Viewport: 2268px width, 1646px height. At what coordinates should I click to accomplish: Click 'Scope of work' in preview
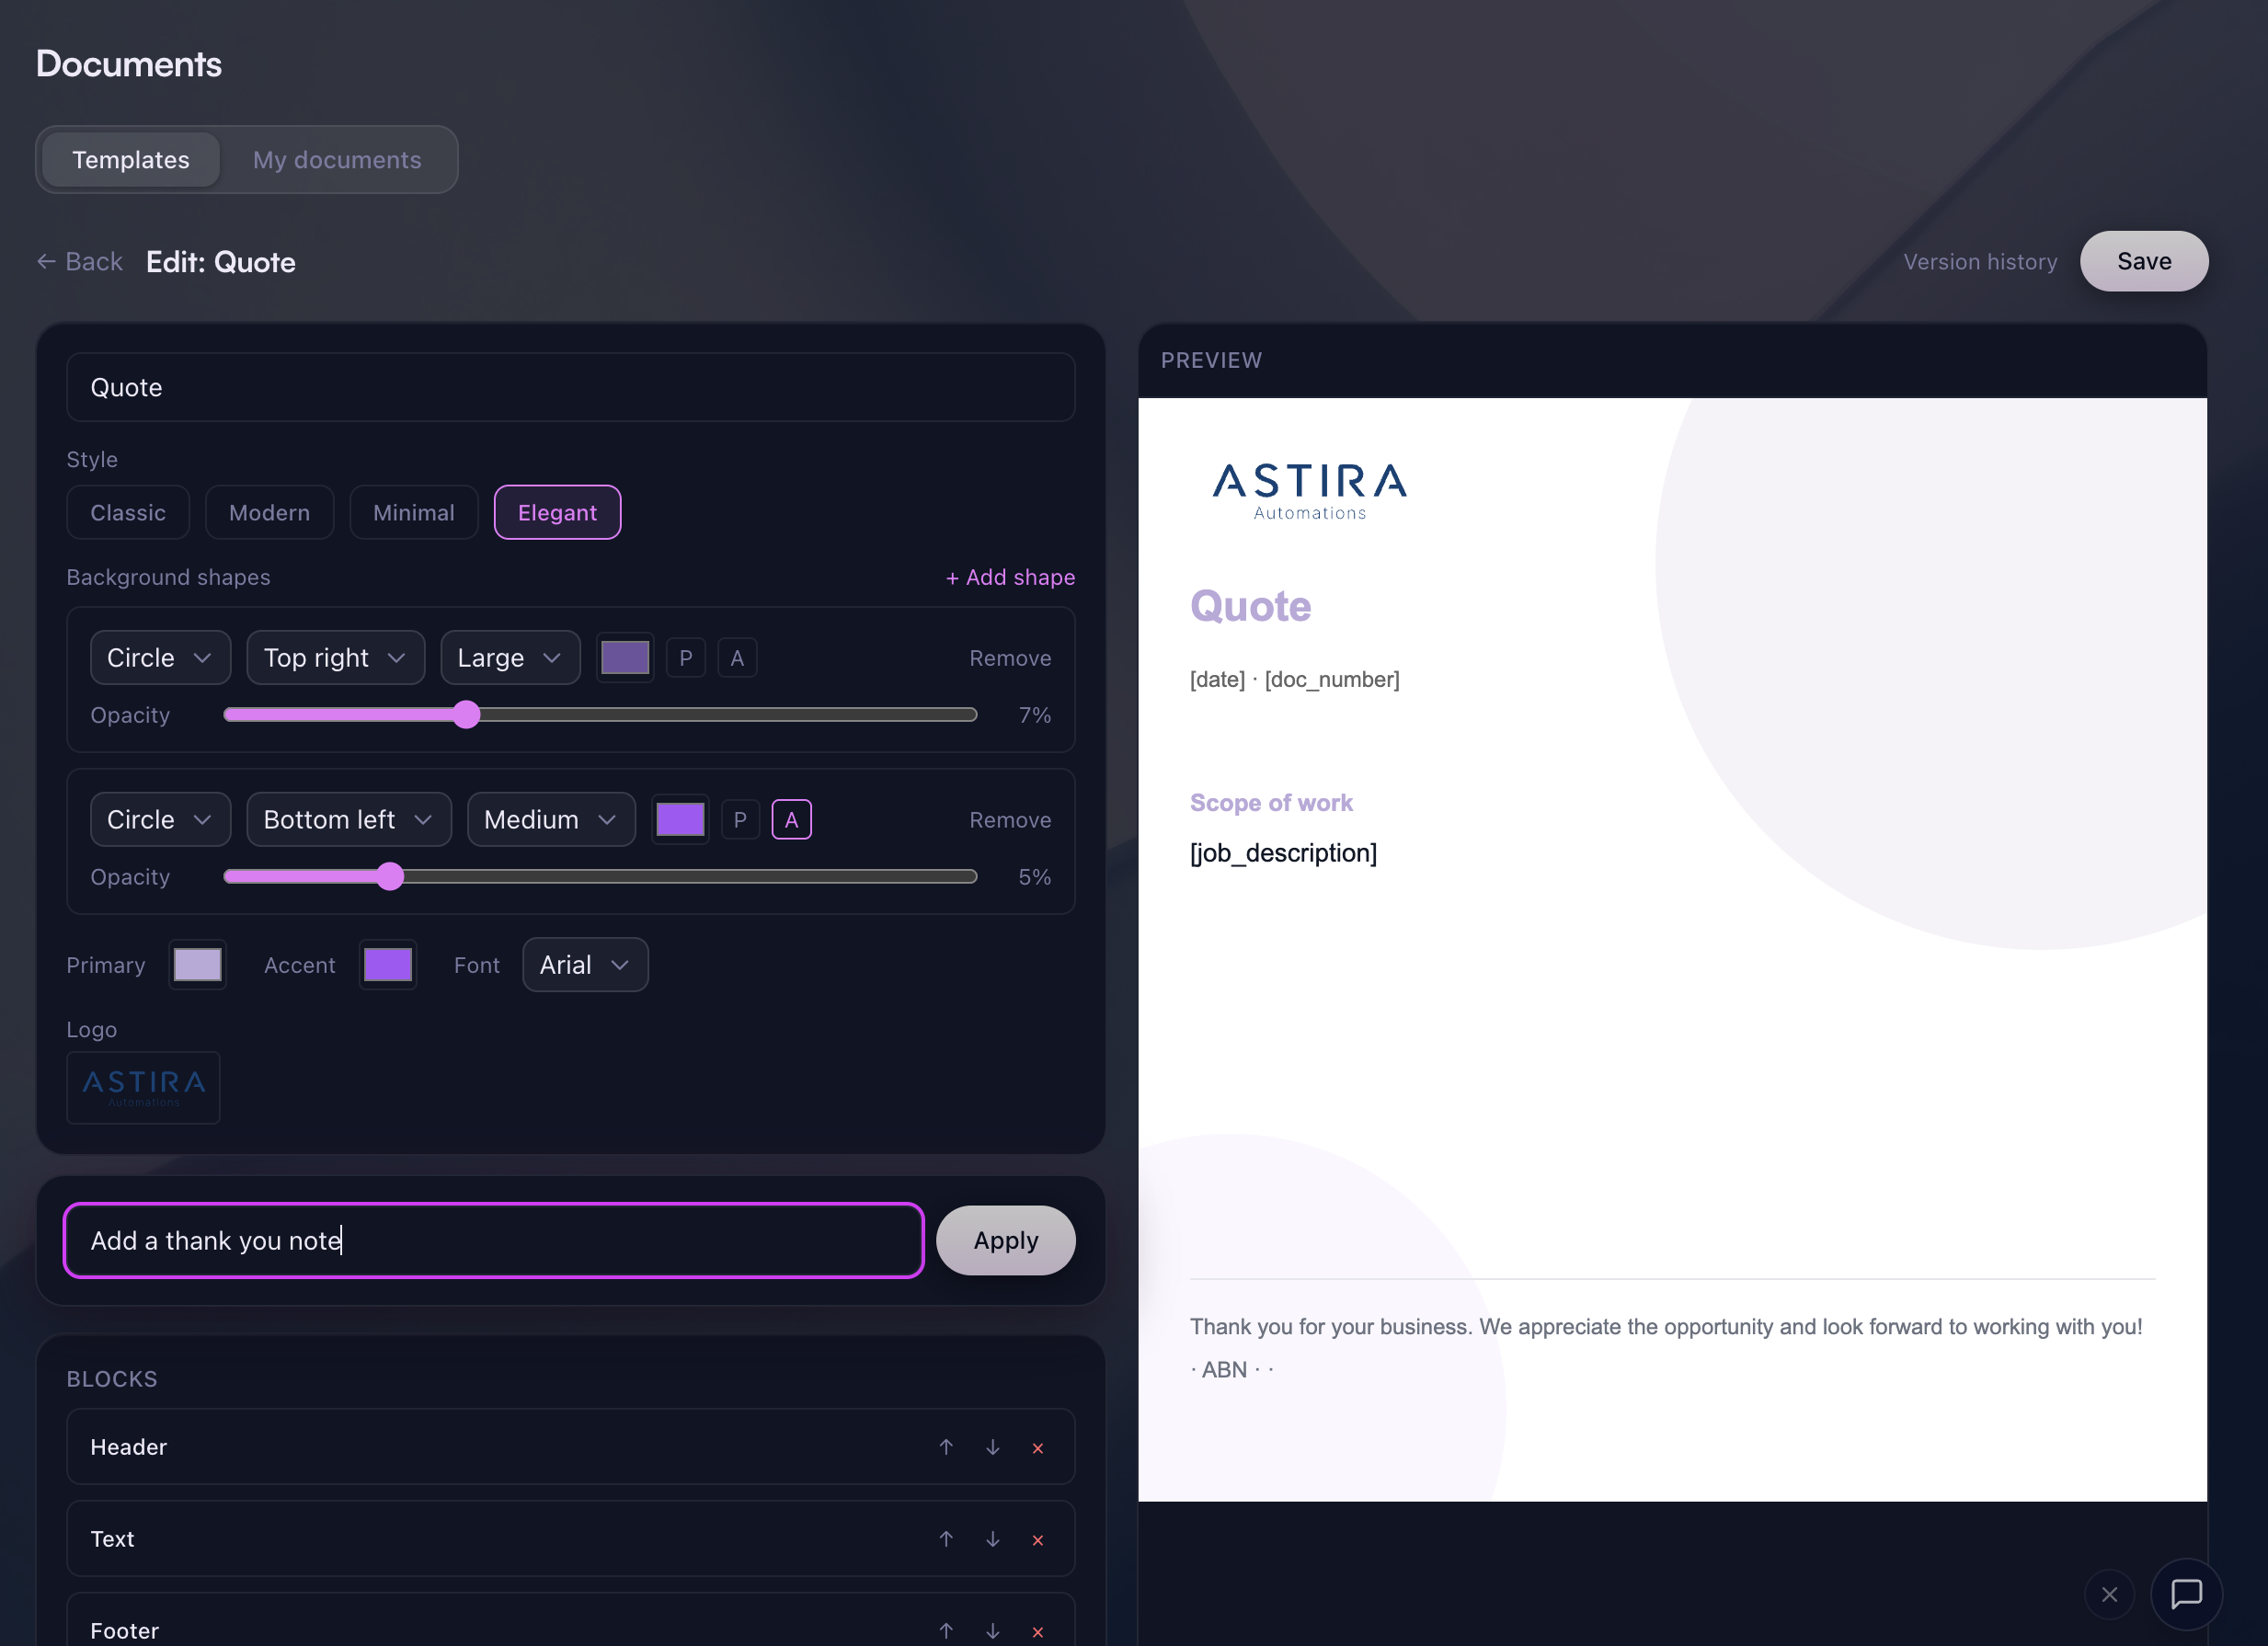[x=1271, y=803]
